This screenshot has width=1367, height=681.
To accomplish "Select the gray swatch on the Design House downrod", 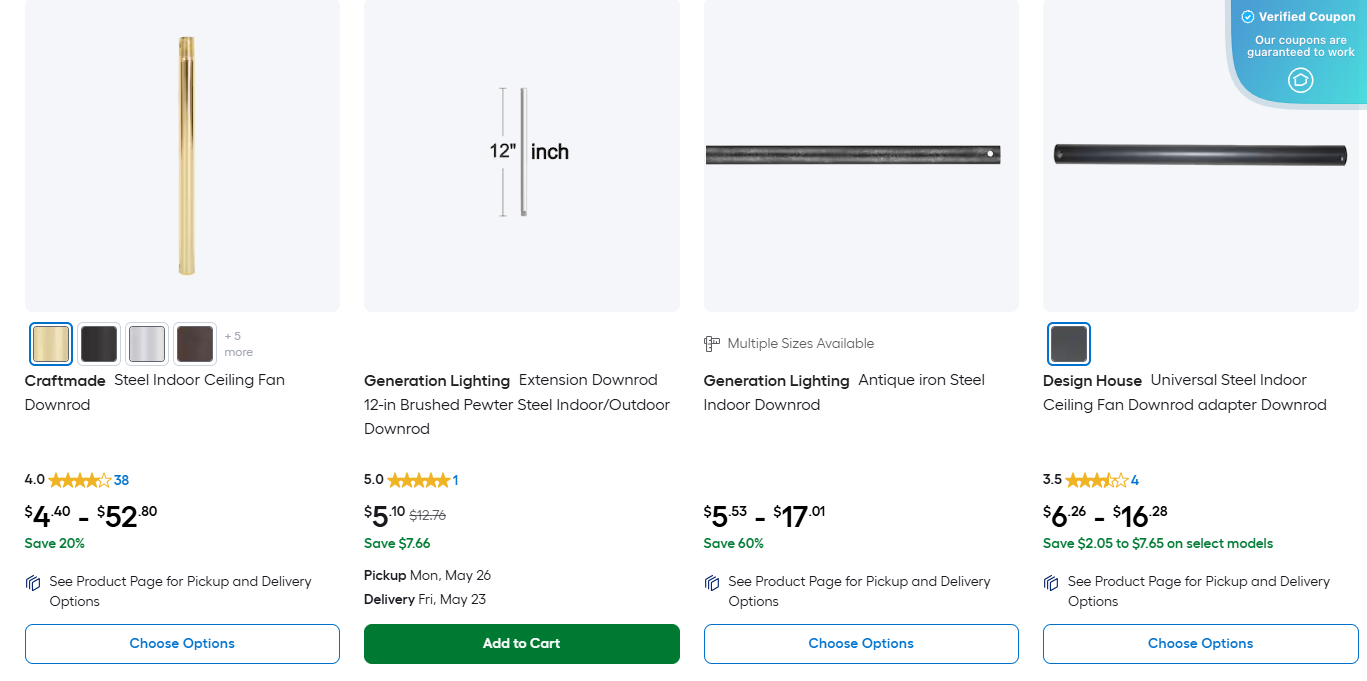I will click(x=1068, y=344).
